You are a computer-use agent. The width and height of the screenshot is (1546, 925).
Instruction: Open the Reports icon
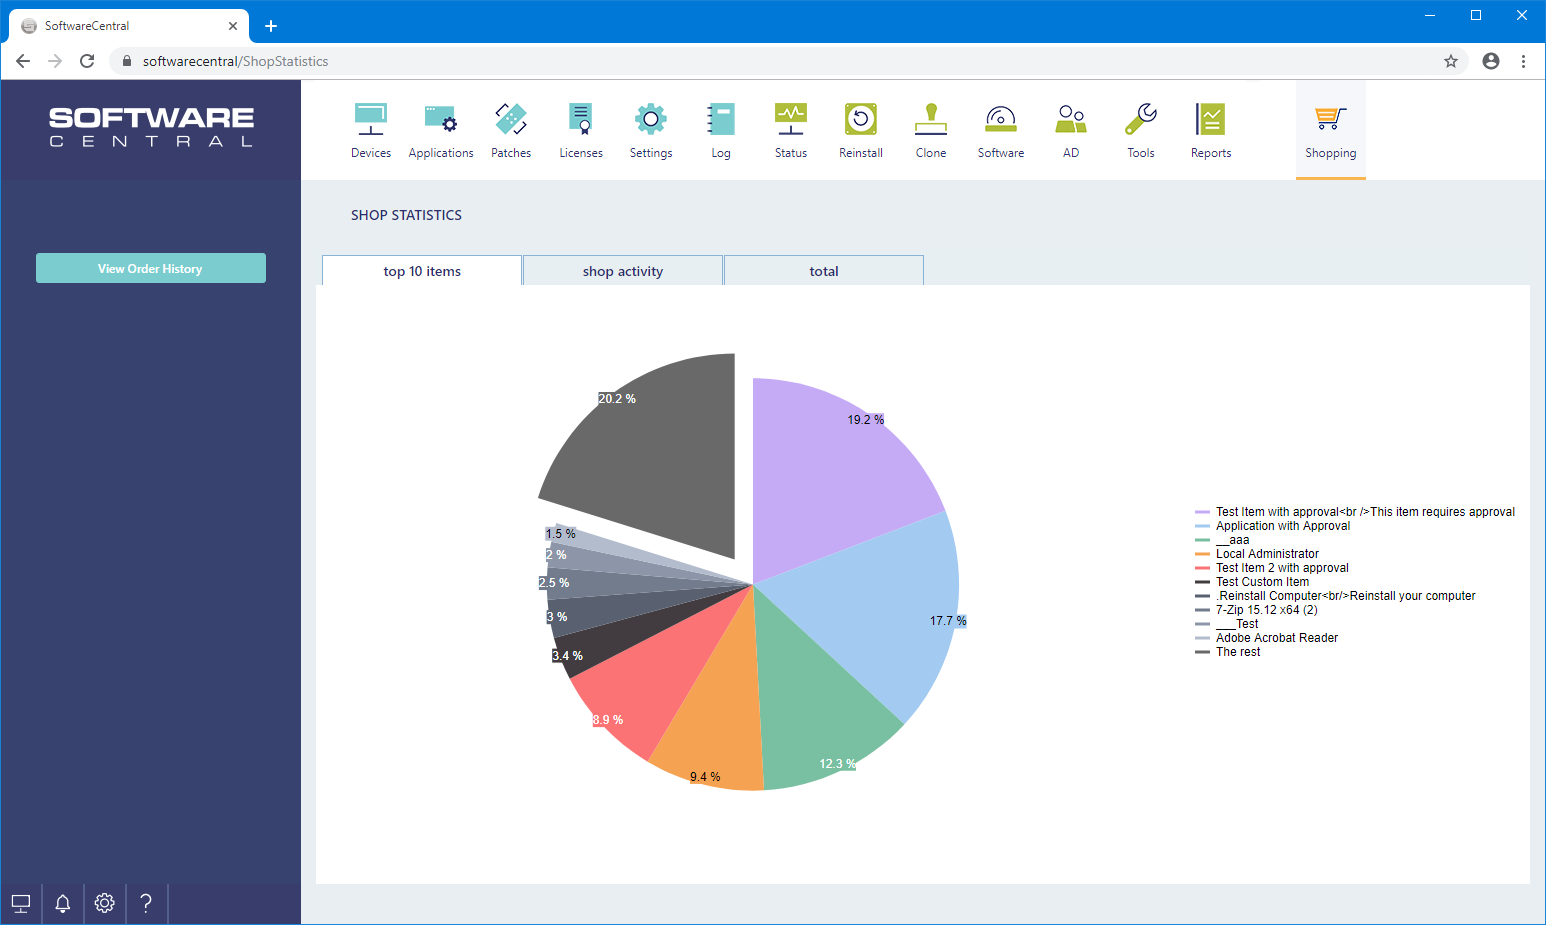click(1210, 120)
